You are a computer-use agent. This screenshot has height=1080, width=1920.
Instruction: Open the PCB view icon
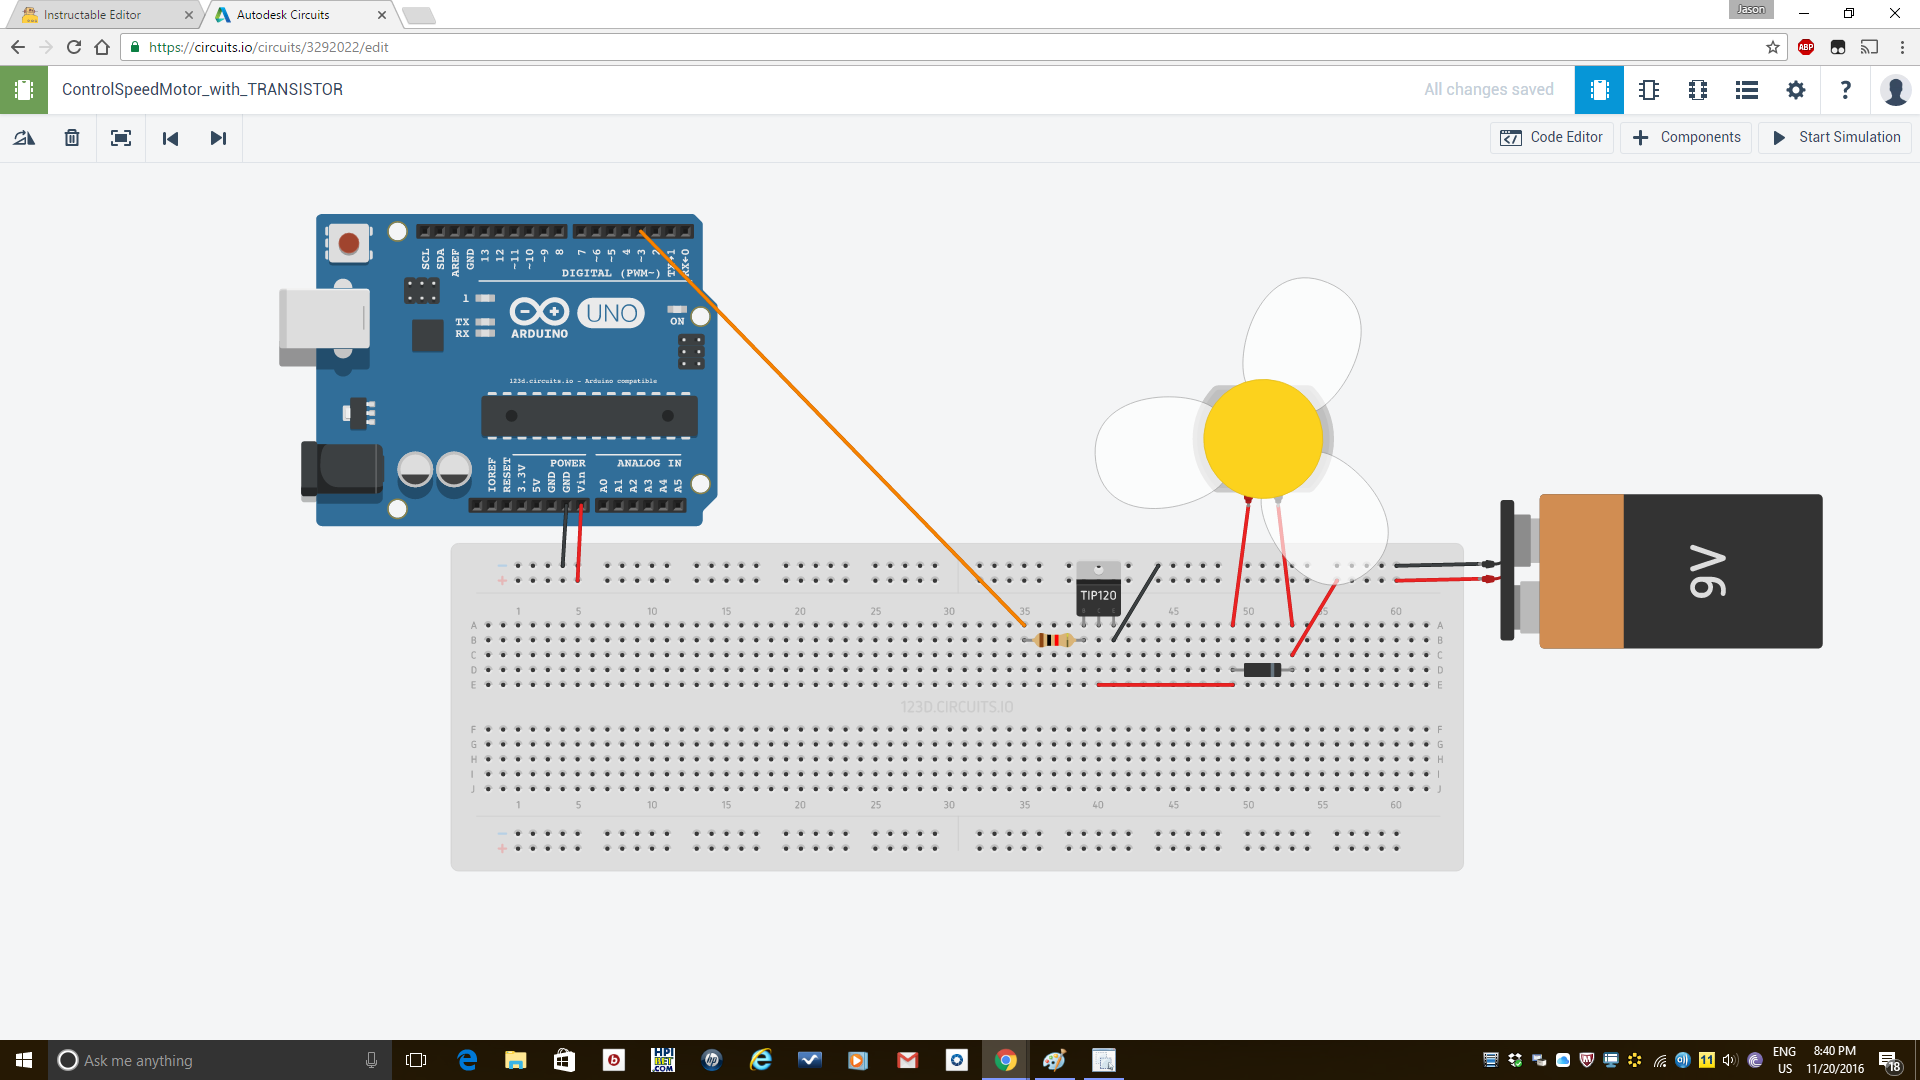(1698, 90)
